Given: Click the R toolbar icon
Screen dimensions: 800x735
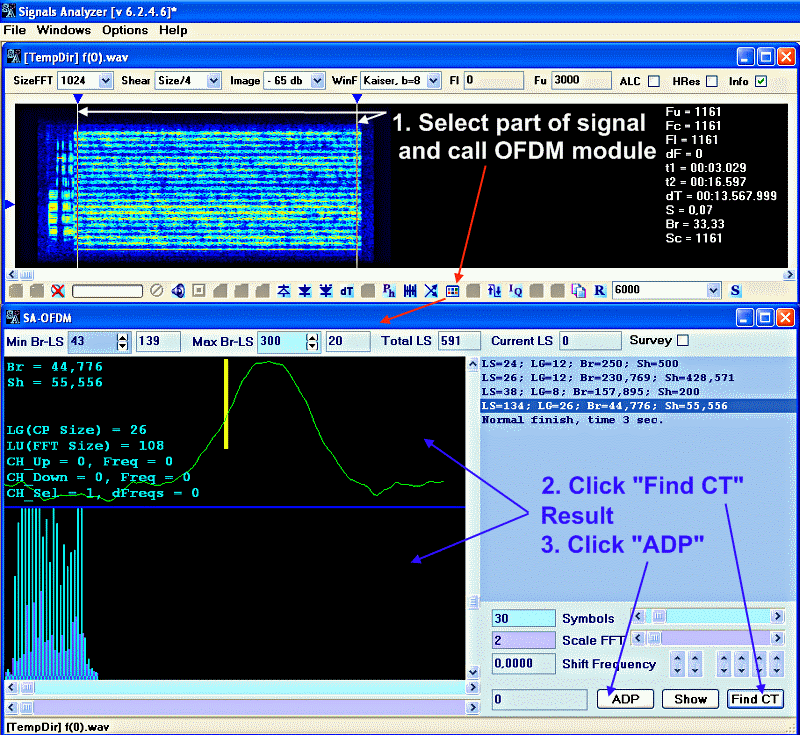Looking at the screenshot, I should pyautogui.click(x=599, y=290).
